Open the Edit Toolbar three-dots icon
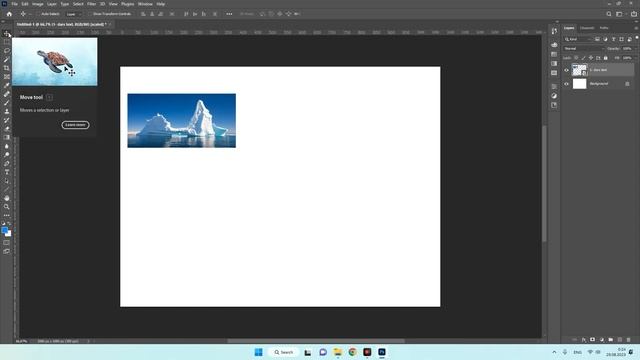 coord(7,215)
